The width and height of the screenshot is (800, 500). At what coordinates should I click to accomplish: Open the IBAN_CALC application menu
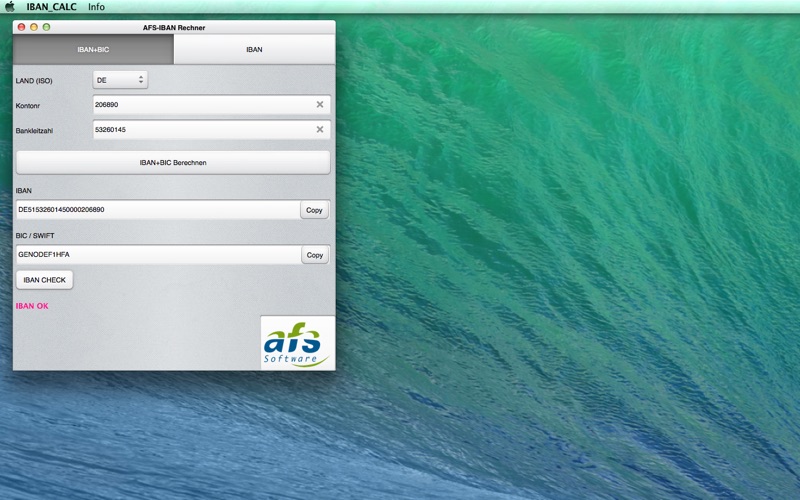(x=51, y=7)
